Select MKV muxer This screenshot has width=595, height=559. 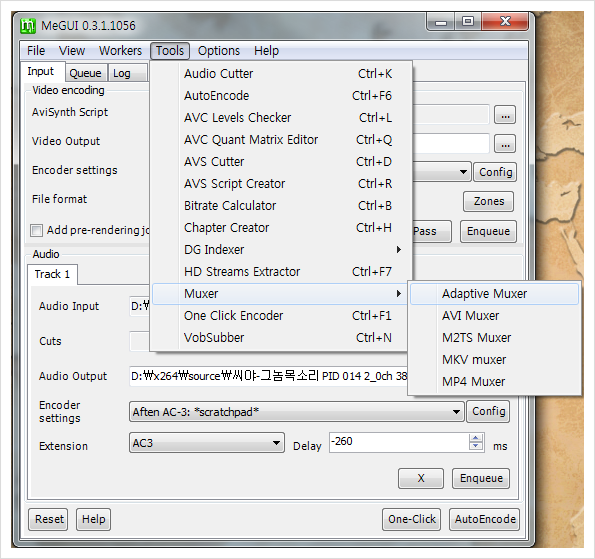coord(494,360)
